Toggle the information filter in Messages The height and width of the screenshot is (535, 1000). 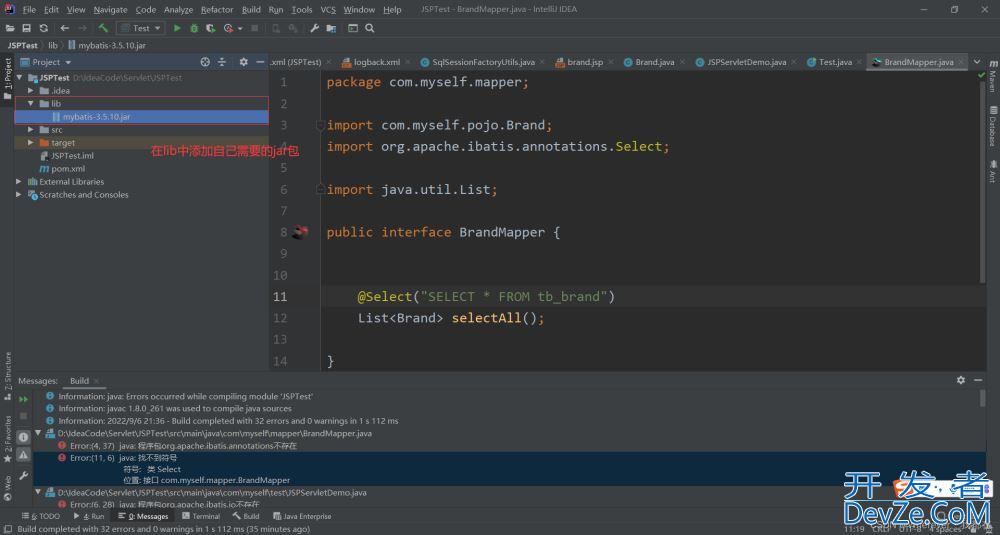click(24, 437)
